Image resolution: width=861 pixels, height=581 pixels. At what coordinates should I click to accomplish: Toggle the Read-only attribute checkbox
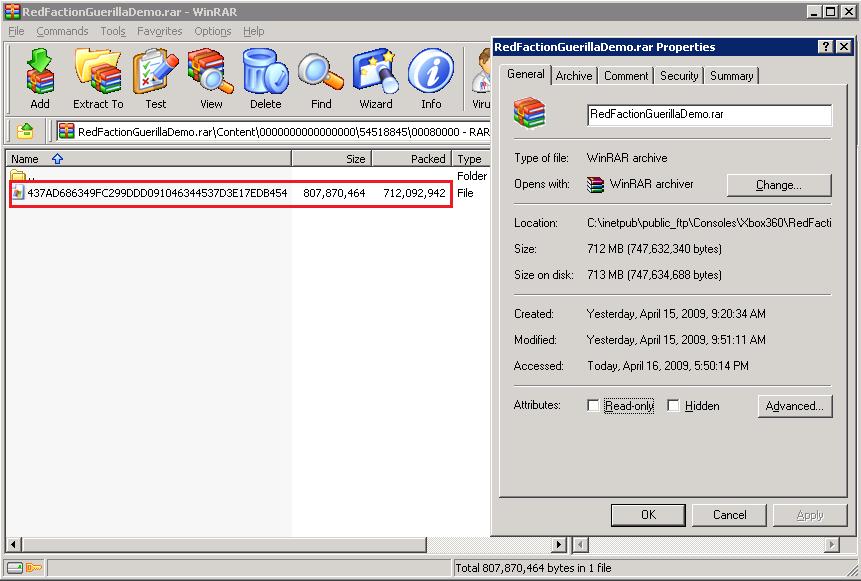point(593,405)
